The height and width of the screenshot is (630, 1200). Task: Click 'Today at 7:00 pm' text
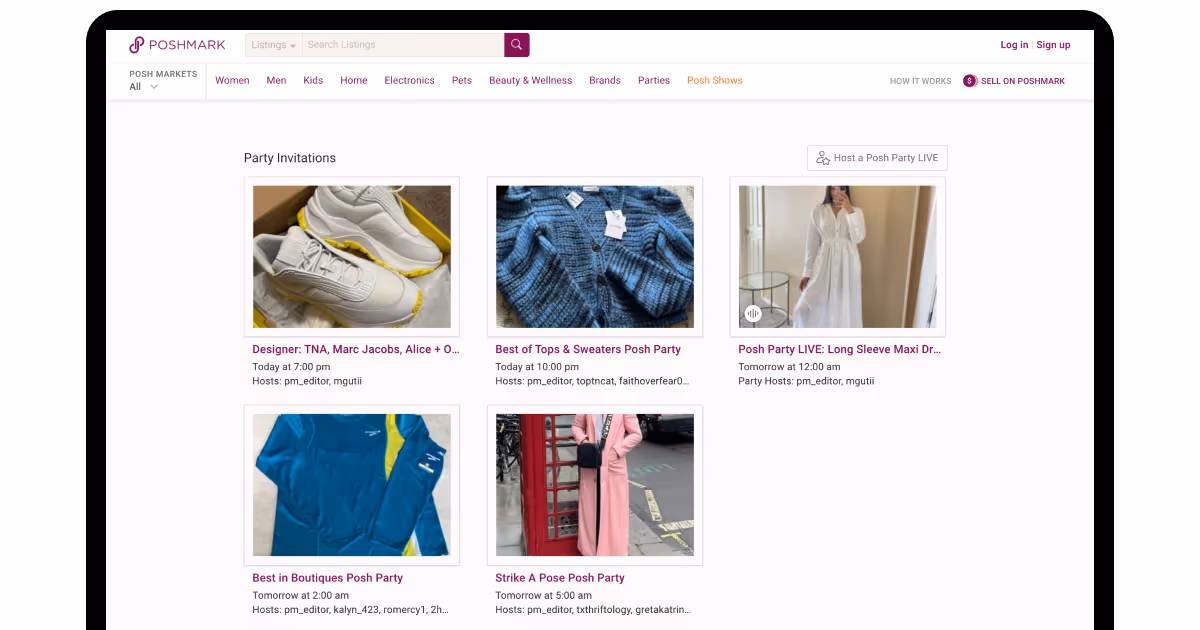coord(291,367)
